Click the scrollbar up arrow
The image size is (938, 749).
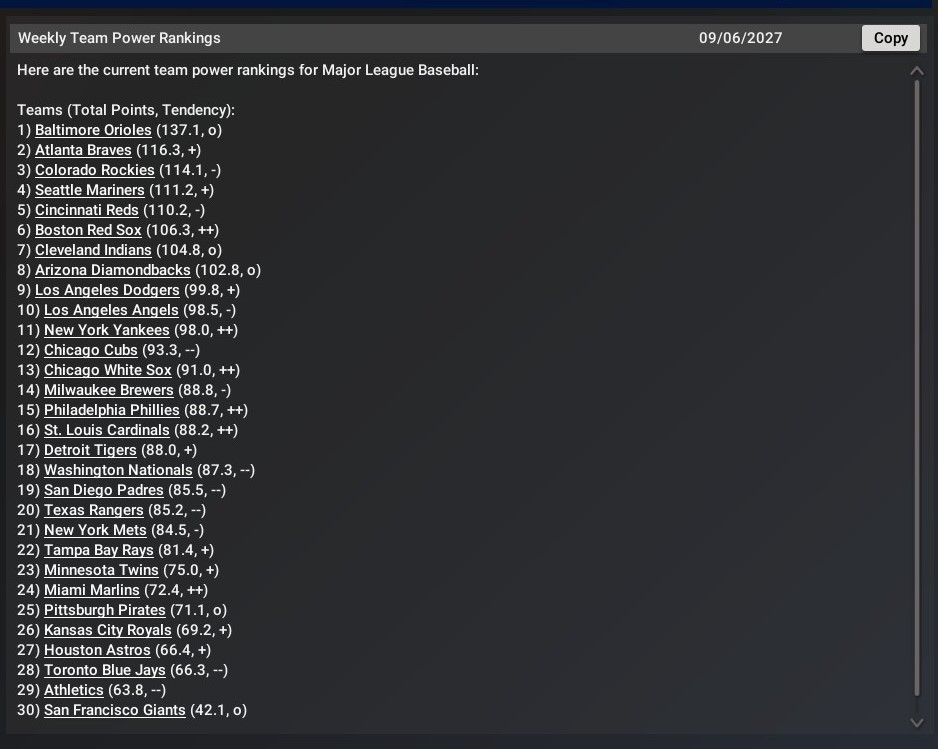(x=916, y=71)
